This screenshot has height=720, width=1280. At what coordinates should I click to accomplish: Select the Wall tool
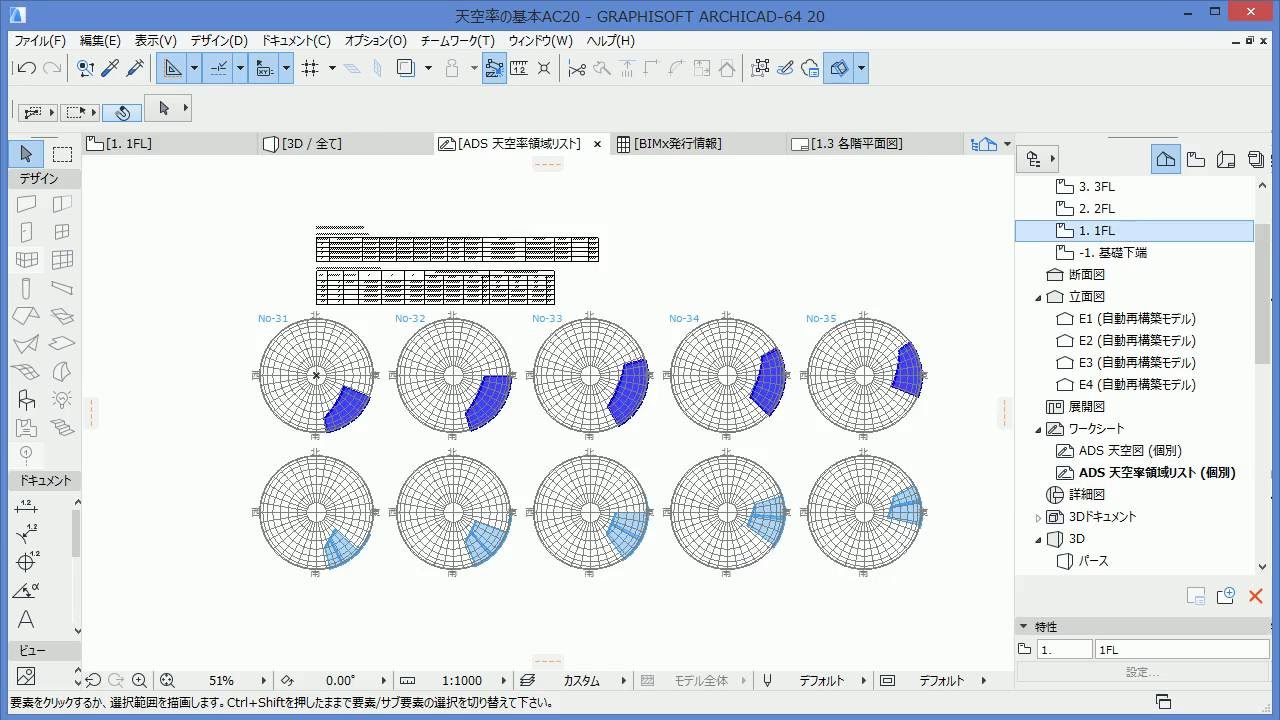pos(26,204)
